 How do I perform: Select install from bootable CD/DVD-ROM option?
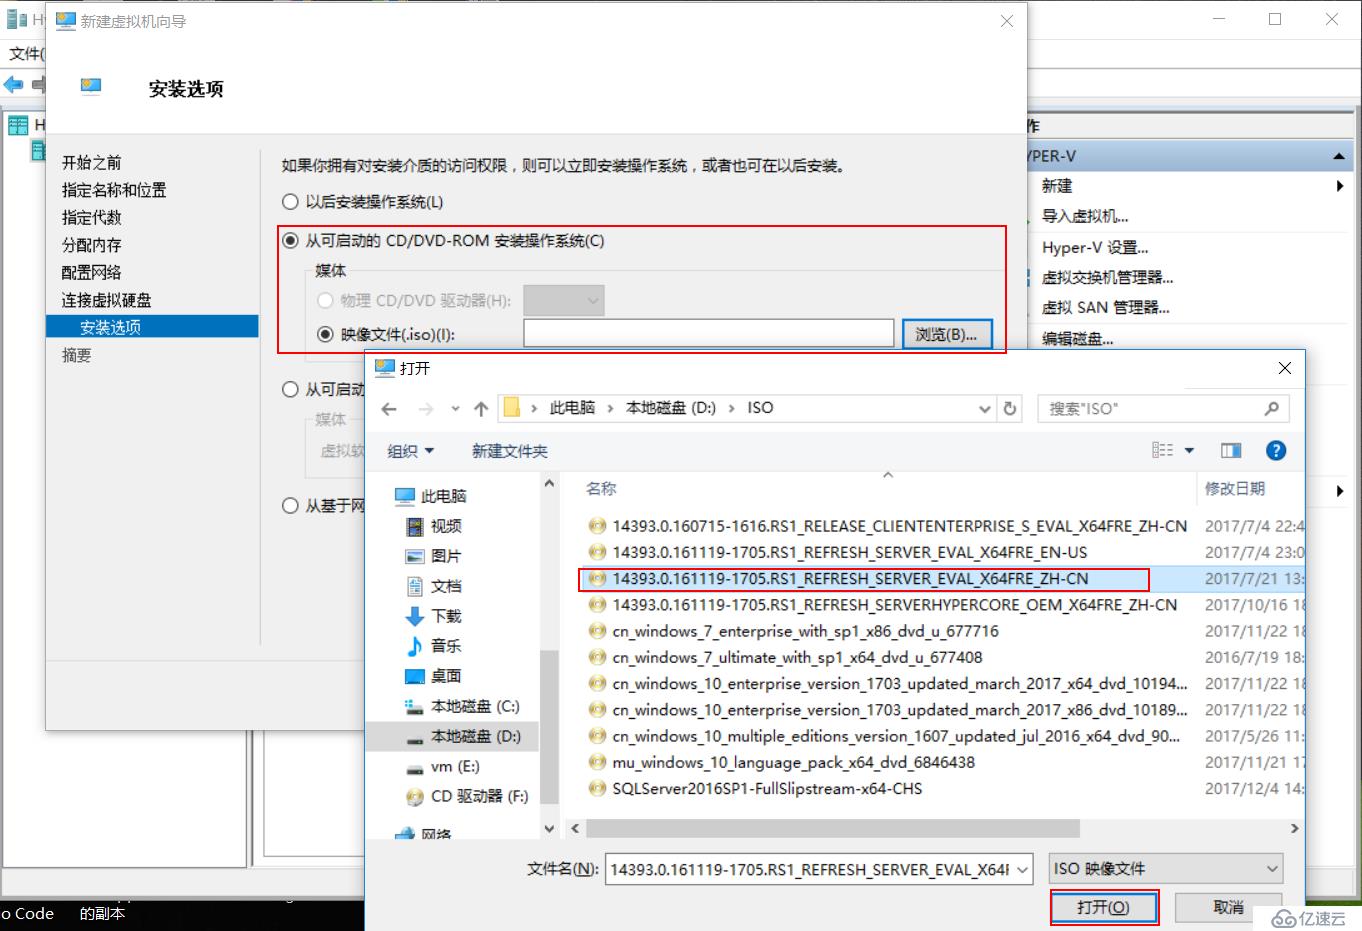tap(290, 241)
